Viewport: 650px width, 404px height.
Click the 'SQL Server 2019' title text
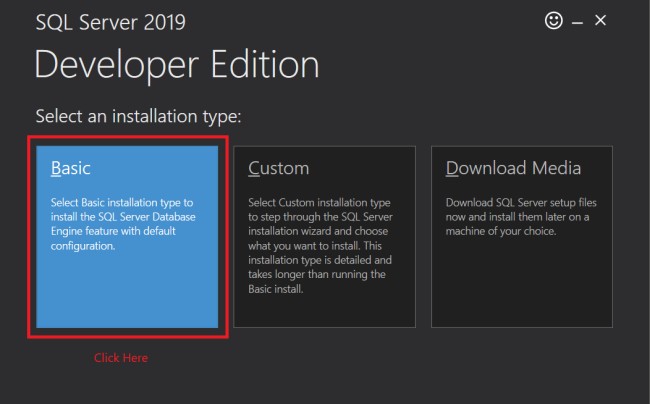[111, 22]
